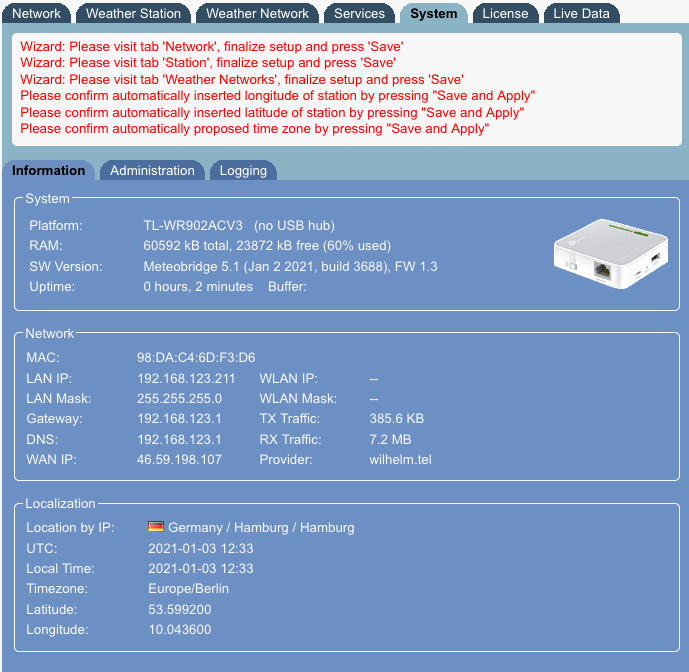689x672 pixels.
Task: Click the Wizard message about 'Weather Networks'
Action: [242, 80]
